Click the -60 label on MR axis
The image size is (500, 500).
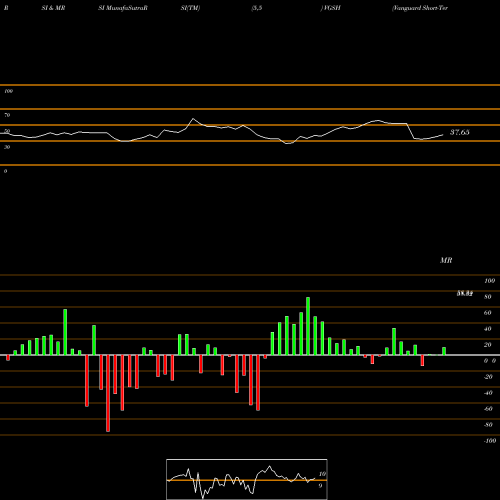click(x=488, y=409)
